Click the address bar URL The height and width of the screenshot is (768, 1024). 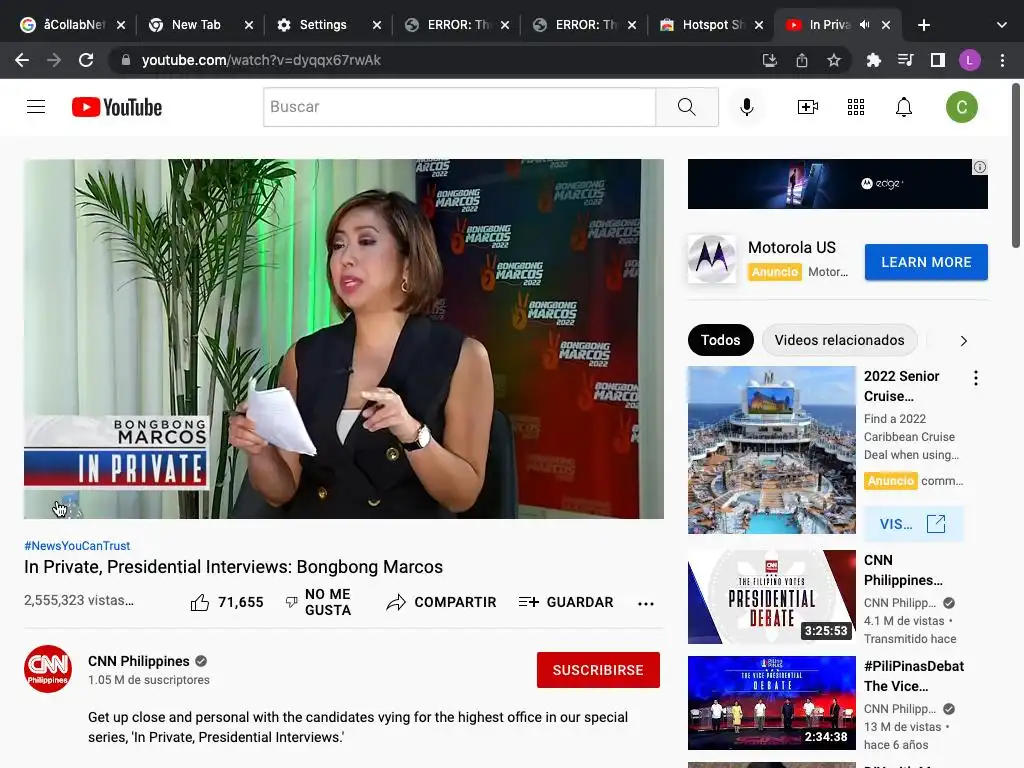(x=261, y=60)
